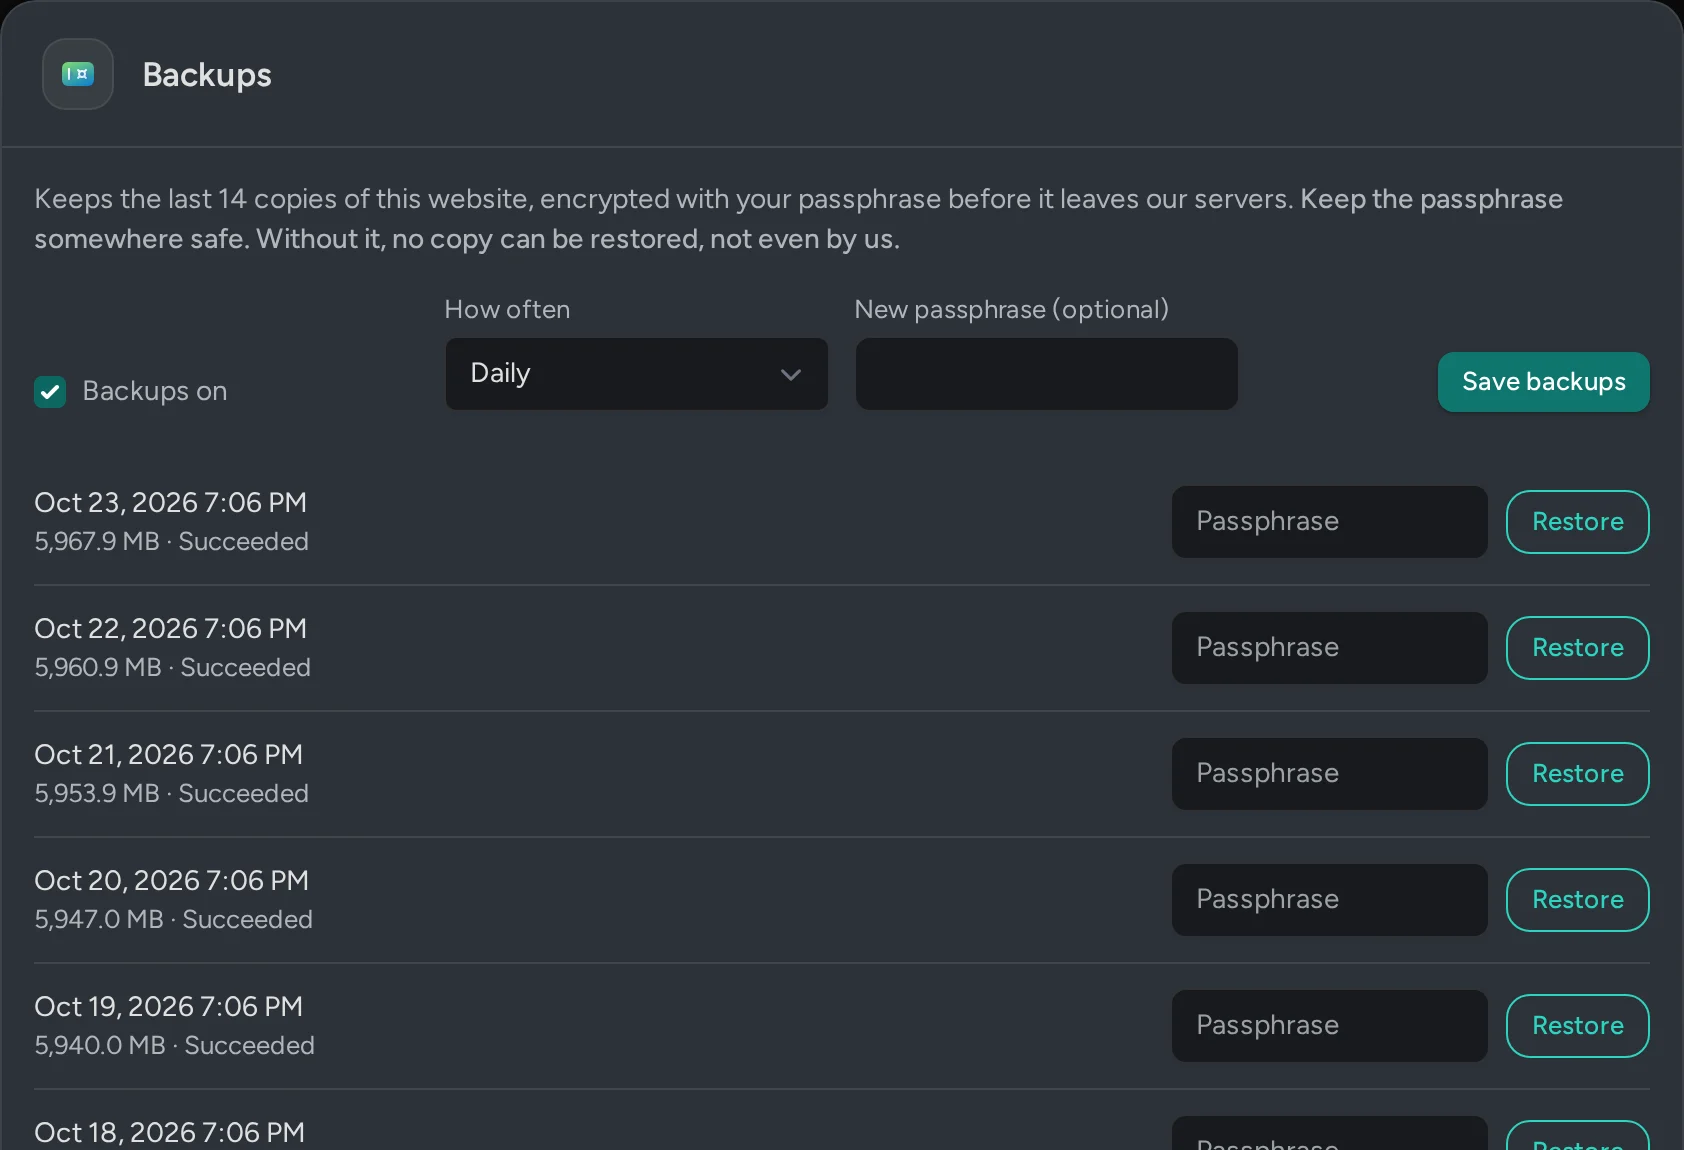Restore the Oct 19, 2026 backup
The height and width of the screenshot is (1150, 1684).
[1577, 1026]
